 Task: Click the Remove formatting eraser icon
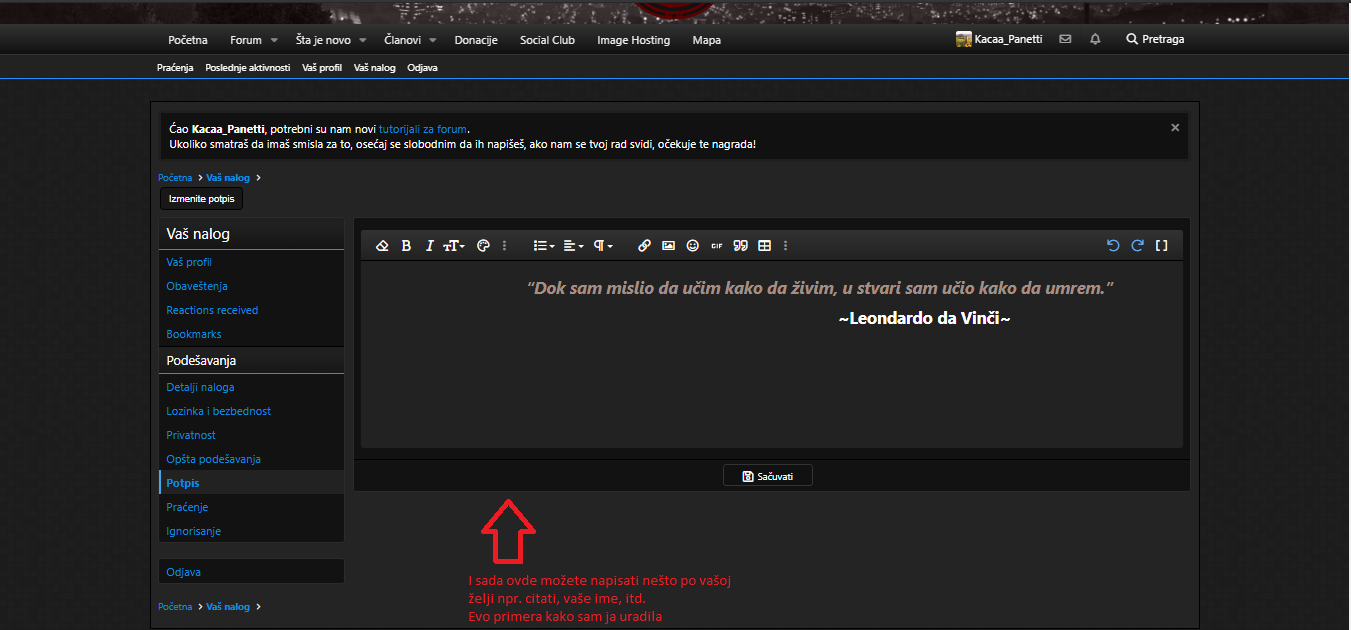[382, 246]
